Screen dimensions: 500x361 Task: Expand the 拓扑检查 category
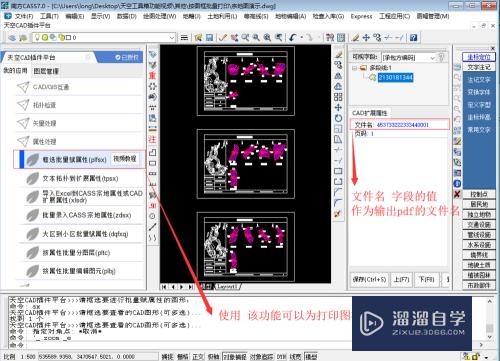[80, 105]
